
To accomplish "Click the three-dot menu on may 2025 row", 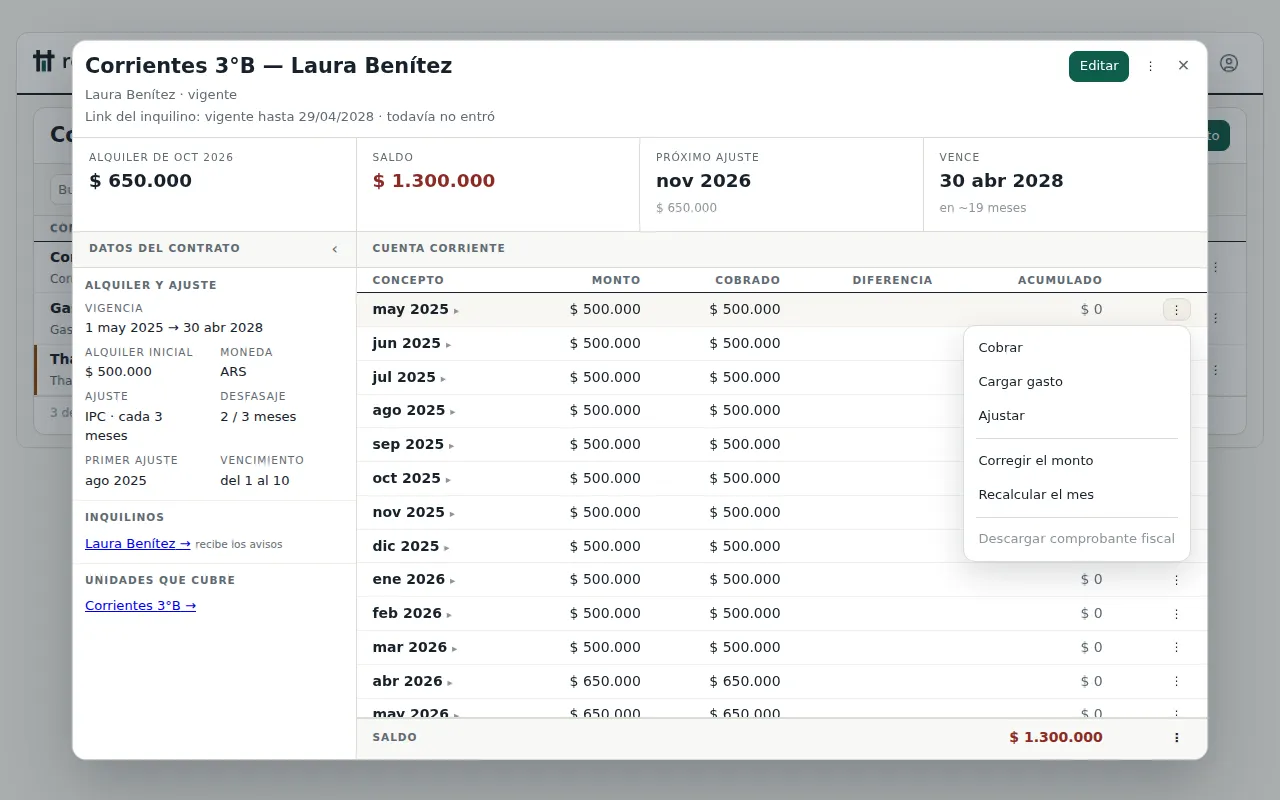I will point(1176,310).
